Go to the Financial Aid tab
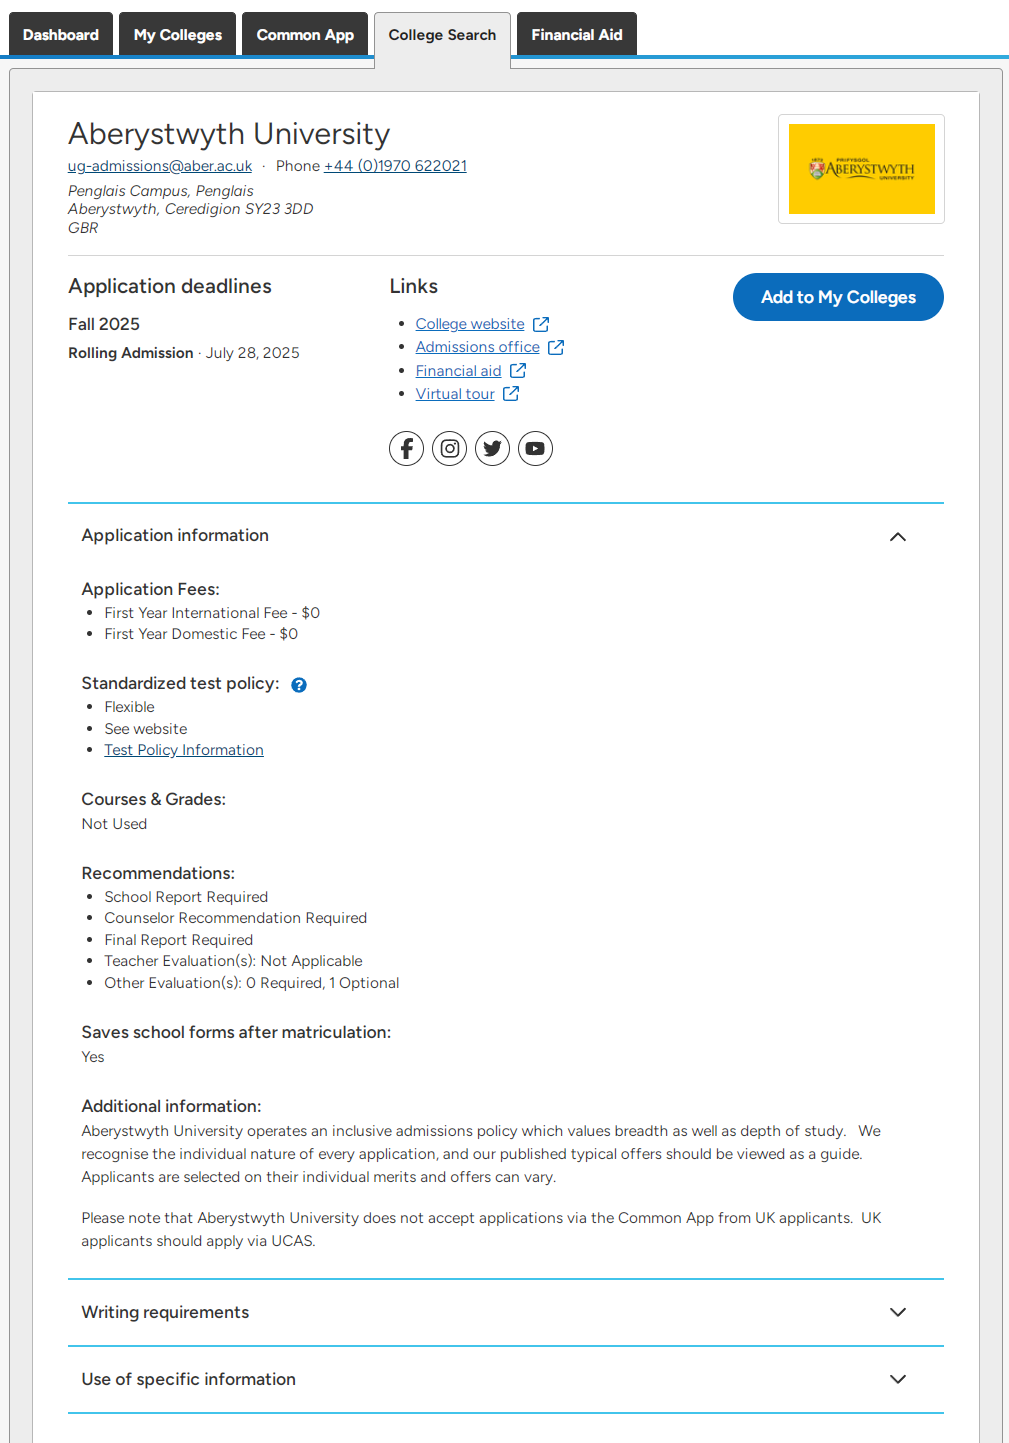1009x1443 pixels. click(577, 34)
